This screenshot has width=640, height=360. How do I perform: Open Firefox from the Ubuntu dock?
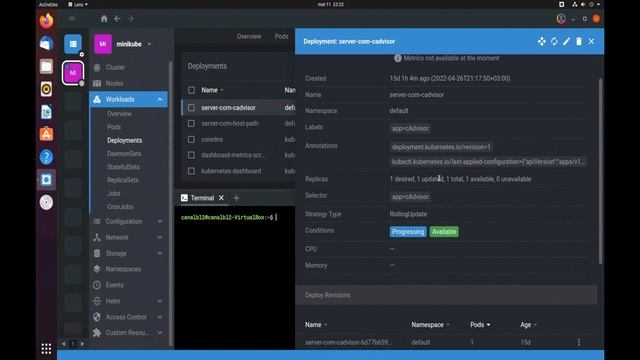pos(46,20)
